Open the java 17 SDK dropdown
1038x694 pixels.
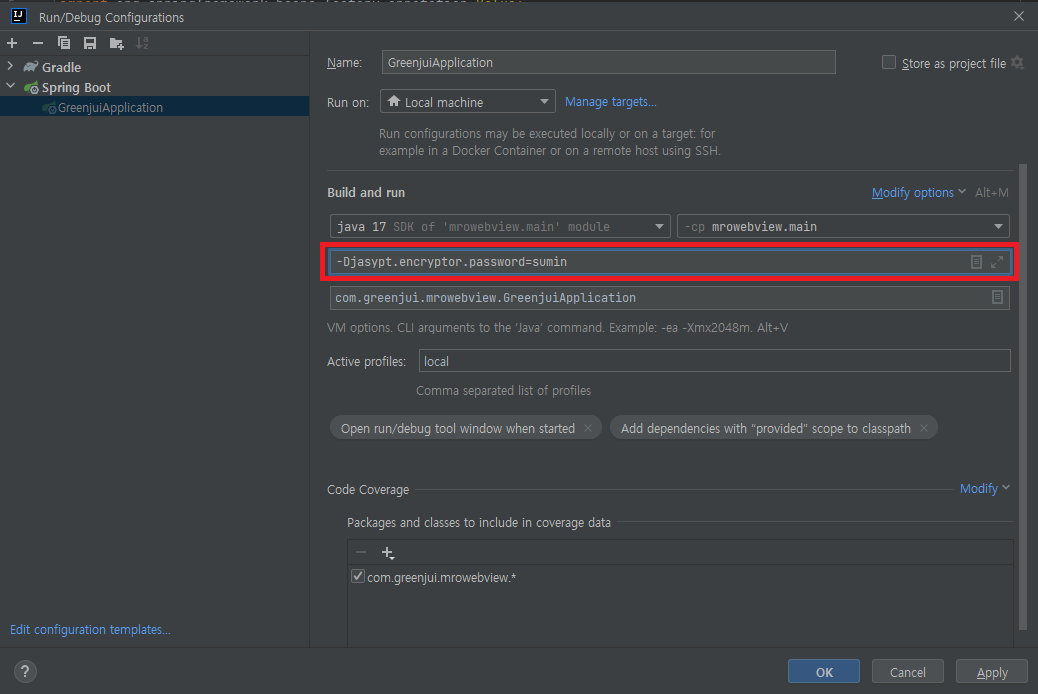click(500, 226)
